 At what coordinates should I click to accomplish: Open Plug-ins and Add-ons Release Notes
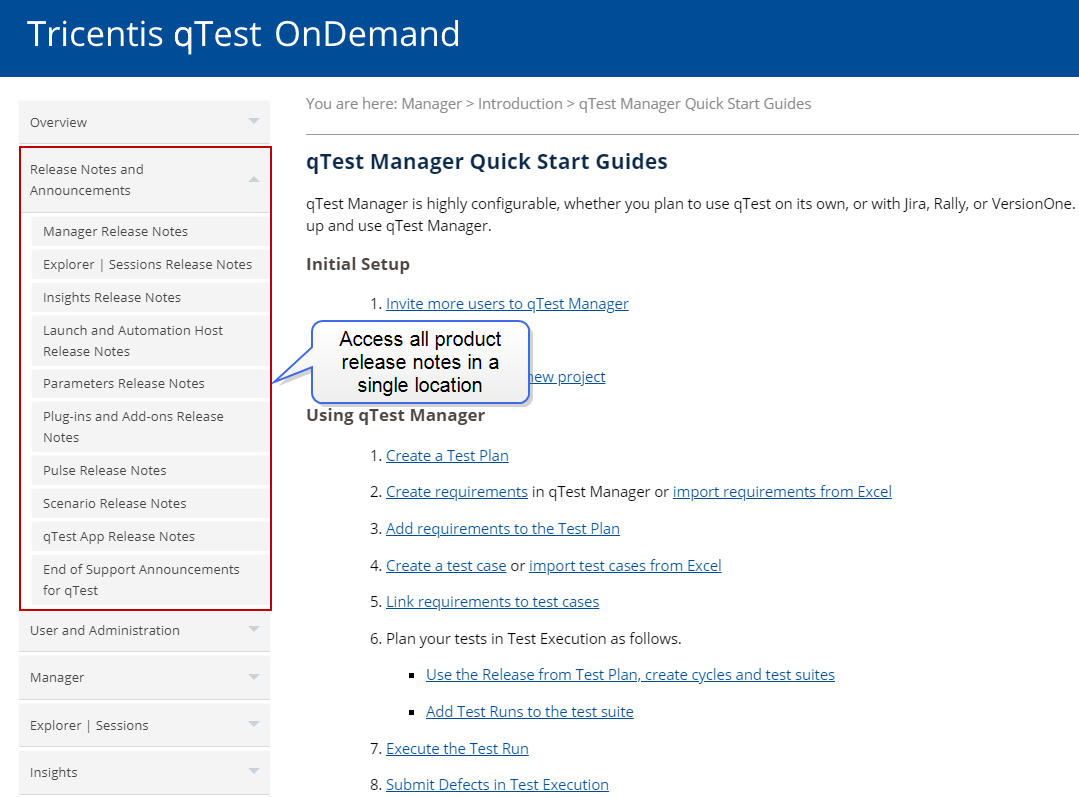(x=150, y=427)
